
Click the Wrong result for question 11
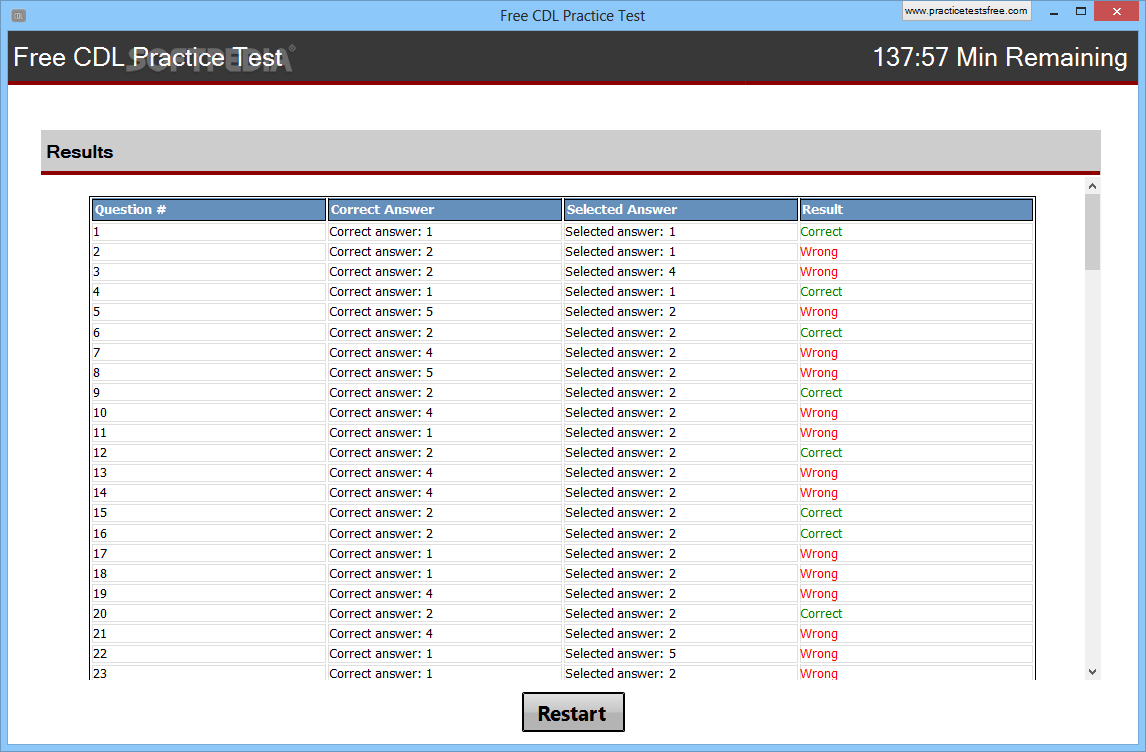point(819,433)
